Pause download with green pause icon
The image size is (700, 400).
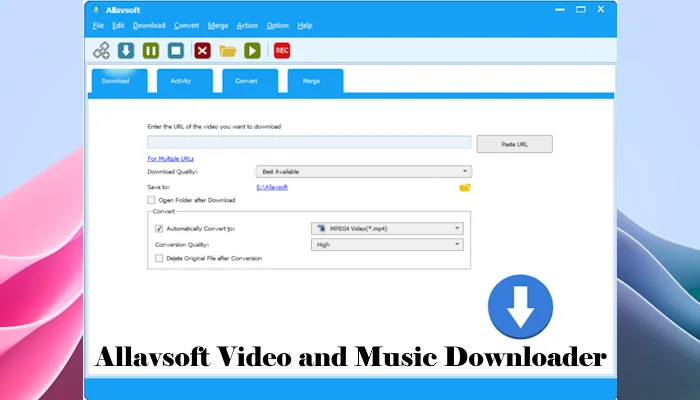click(x=151, y=50)
